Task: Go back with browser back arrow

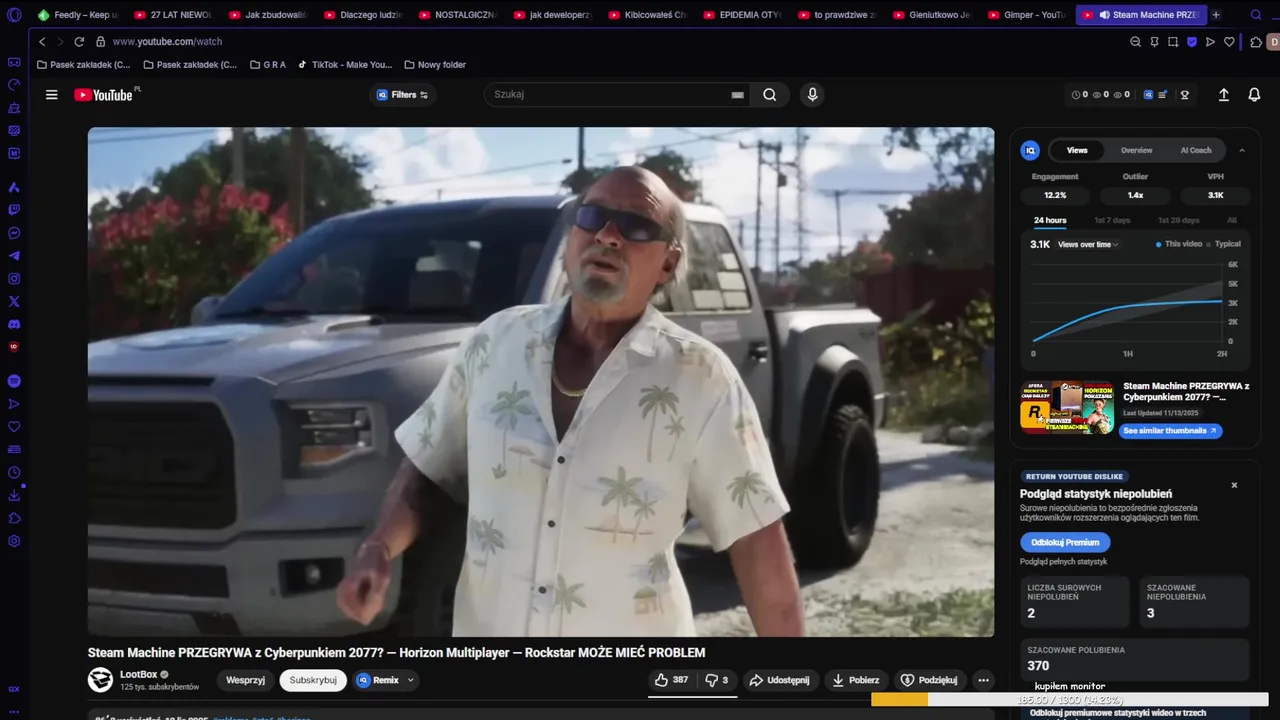Action: (42, 42)
